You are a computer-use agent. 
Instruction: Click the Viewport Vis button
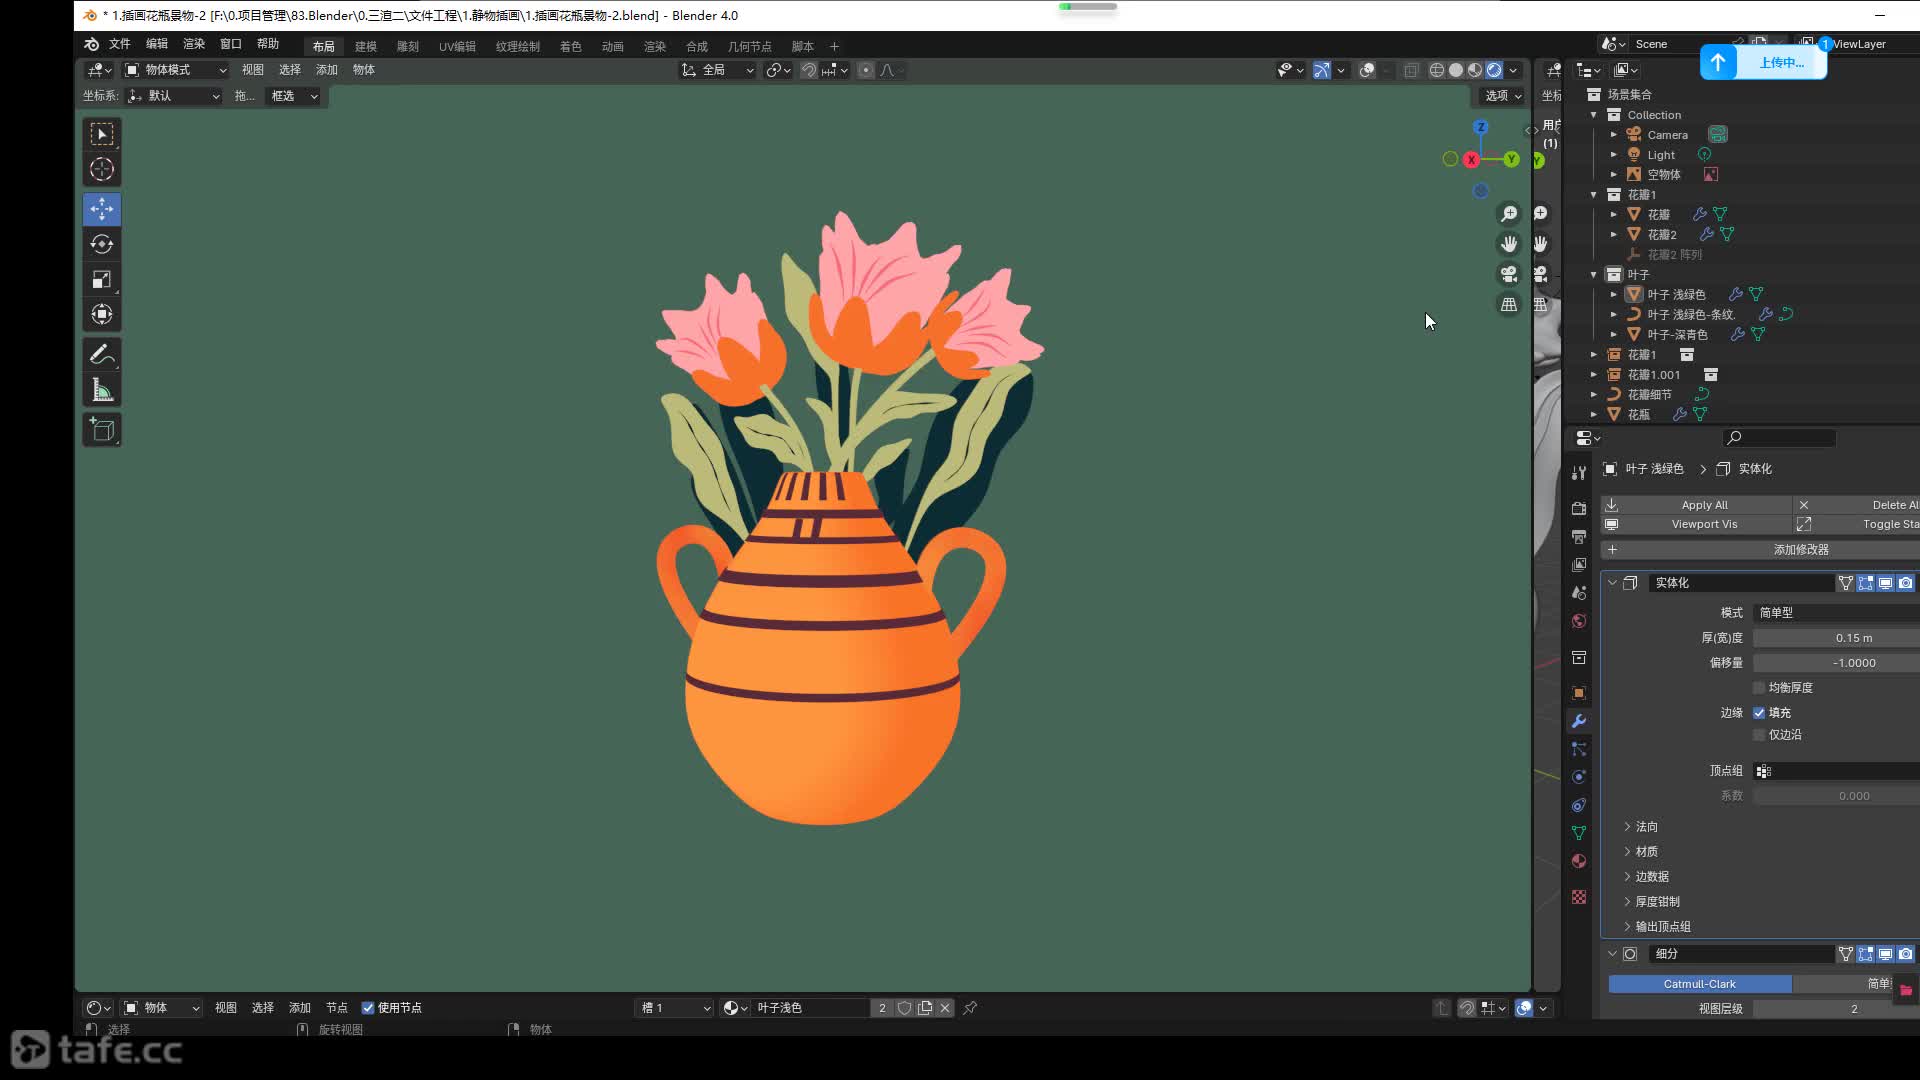(x=1697, y=524)
